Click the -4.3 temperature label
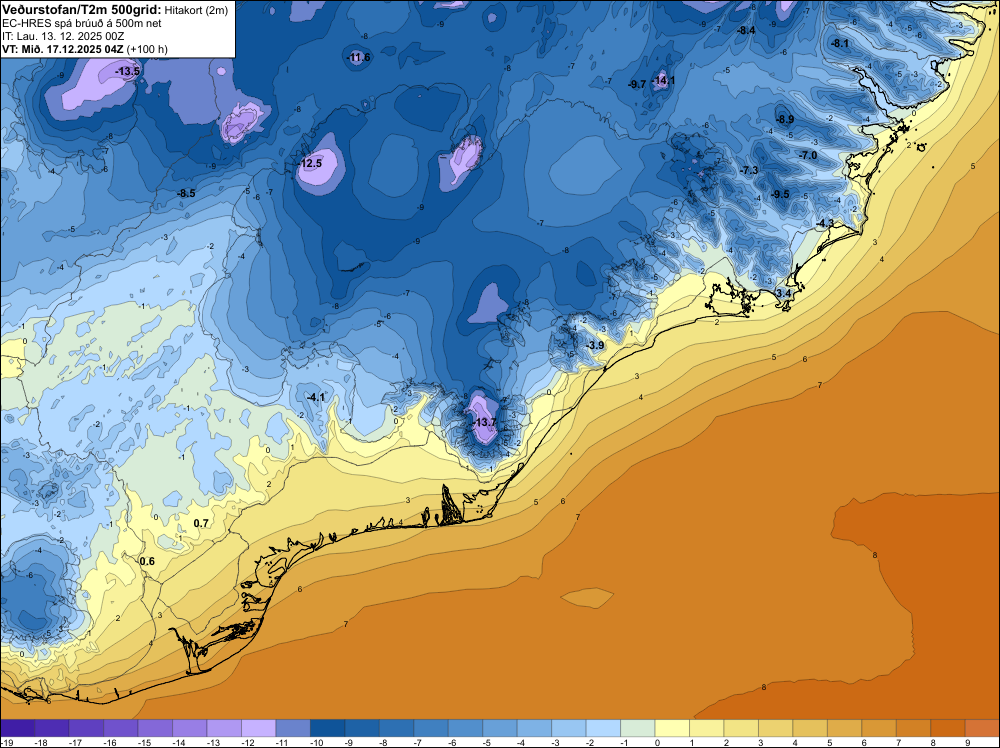Screen dimensions: 1000x748 point(825,223)
